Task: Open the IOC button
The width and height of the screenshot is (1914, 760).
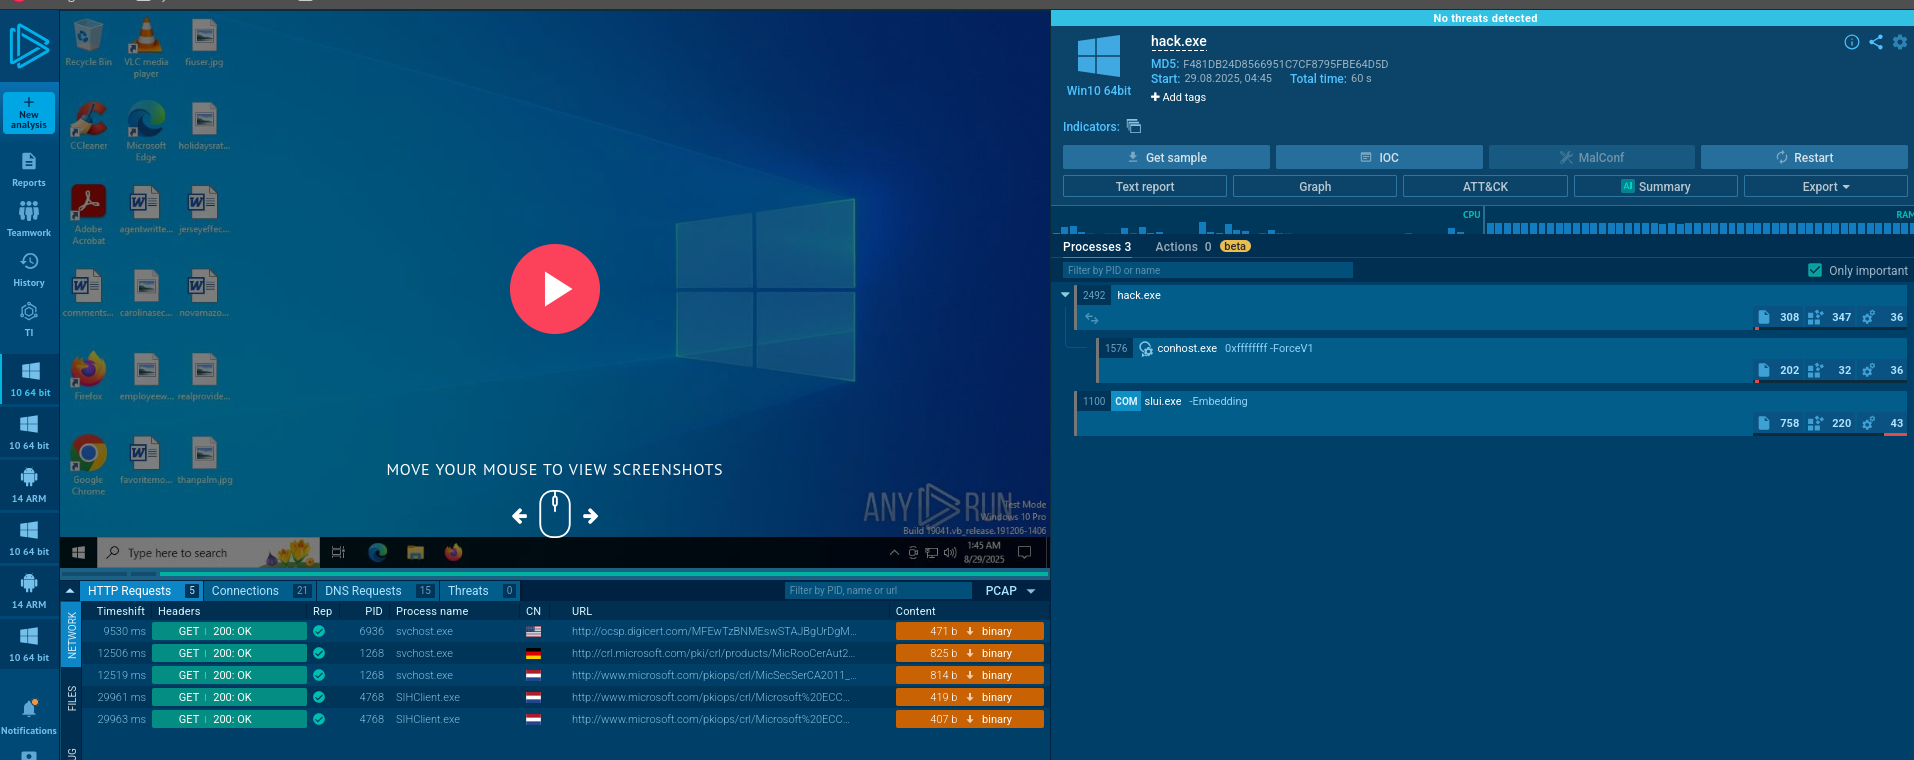Action: (1379, 157)
